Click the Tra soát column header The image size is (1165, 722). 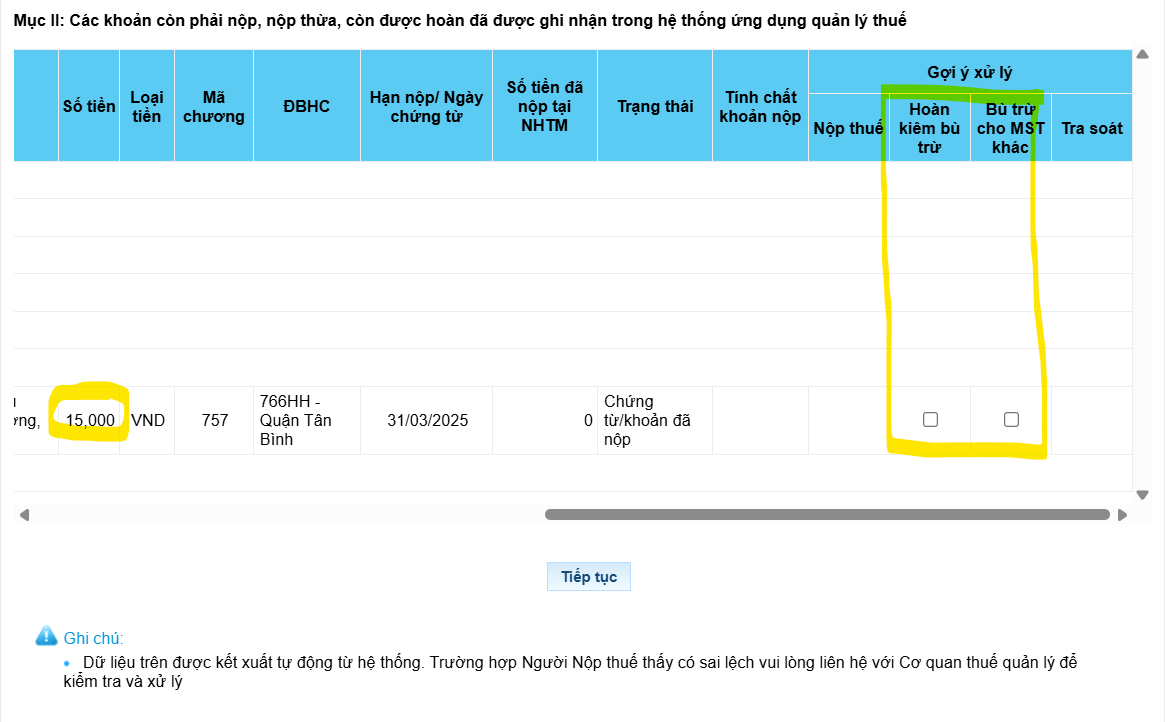click(1091, 128)
